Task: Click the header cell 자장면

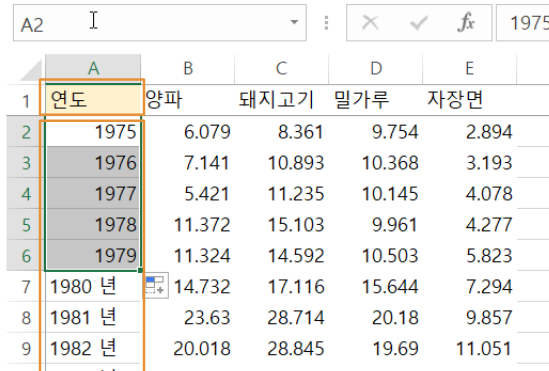Action: 470,100
